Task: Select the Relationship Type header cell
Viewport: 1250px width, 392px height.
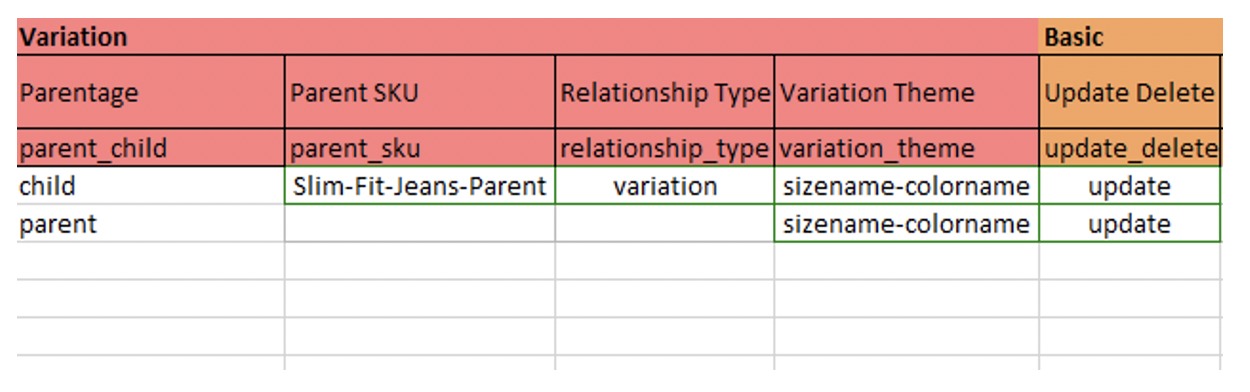Action: coord(665,92)
